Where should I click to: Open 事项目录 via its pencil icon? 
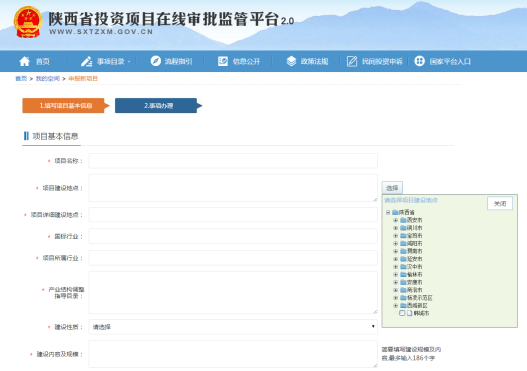click(x=86, y=61)
